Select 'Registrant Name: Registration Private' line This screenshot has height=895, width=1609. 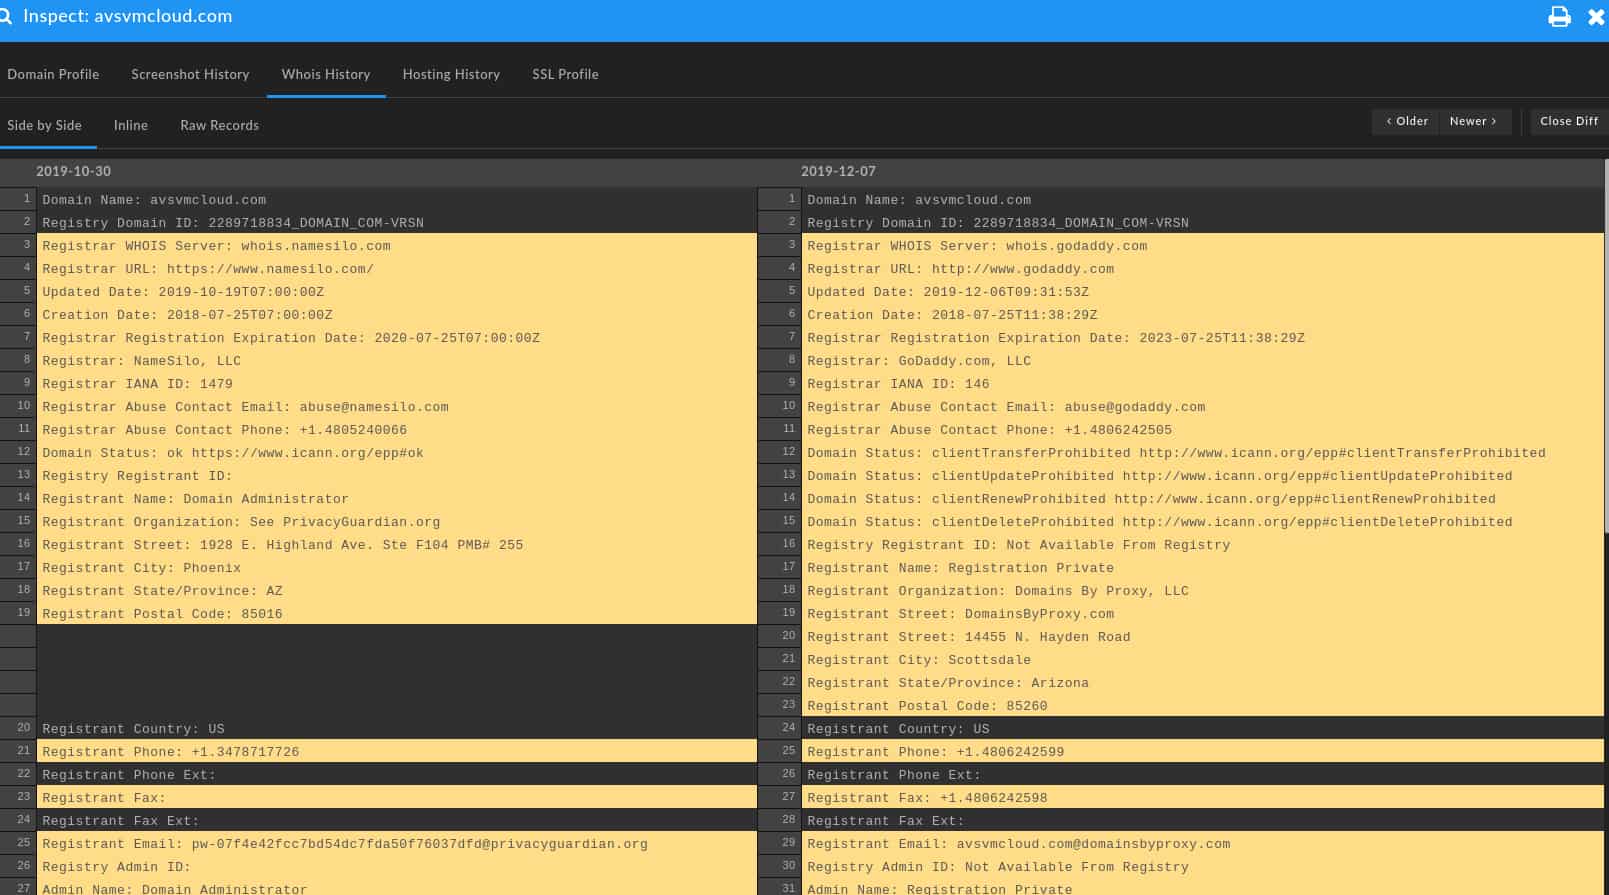pyautogui.click(x=1203, y=567)
